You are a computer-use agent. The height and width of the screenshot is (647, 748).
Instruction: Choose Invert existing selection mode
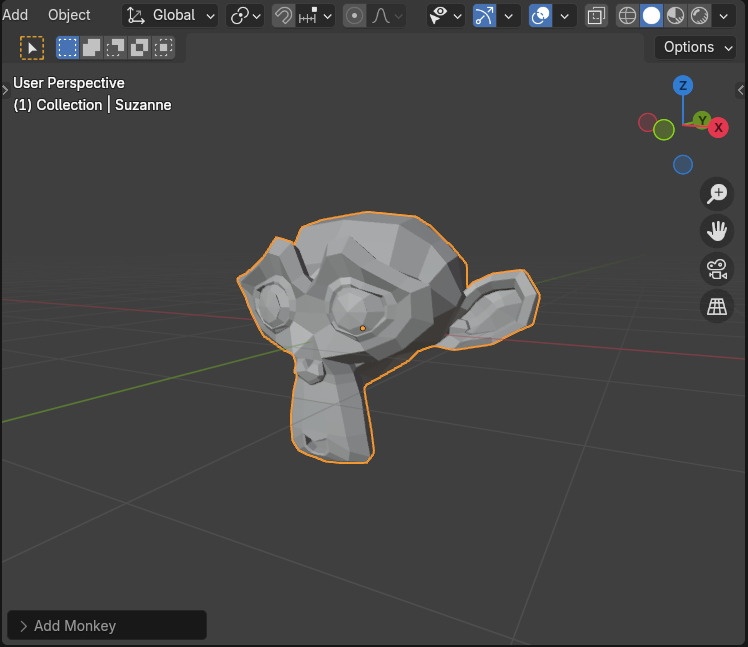click(139, 47)
